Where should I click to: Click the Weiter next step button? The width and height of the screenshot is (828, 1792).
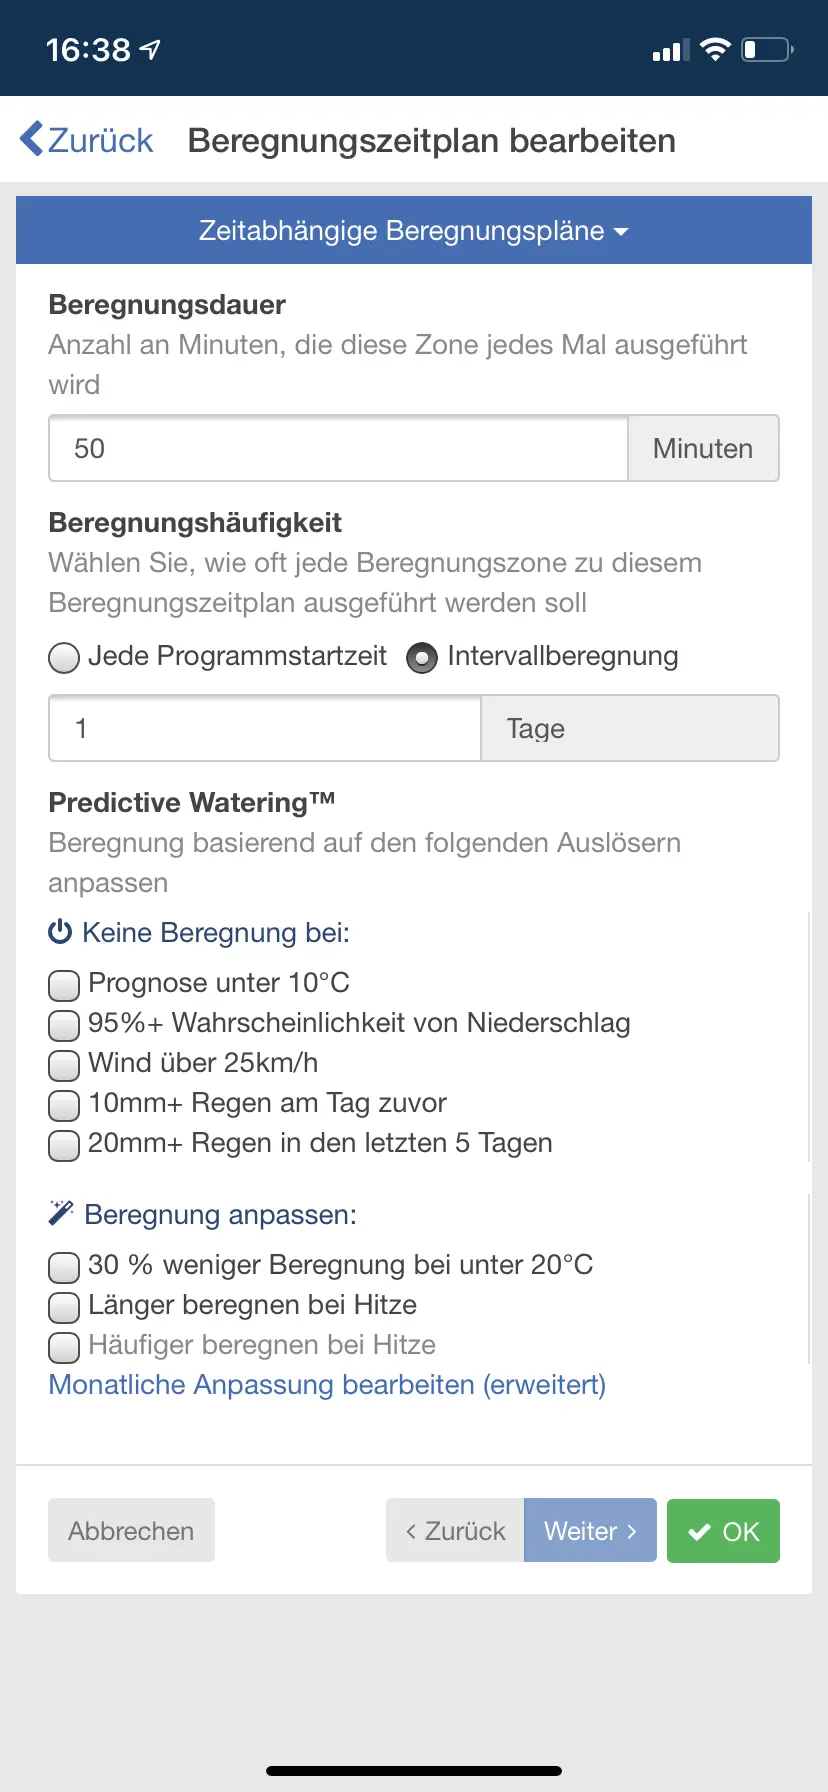(590, 1530)
